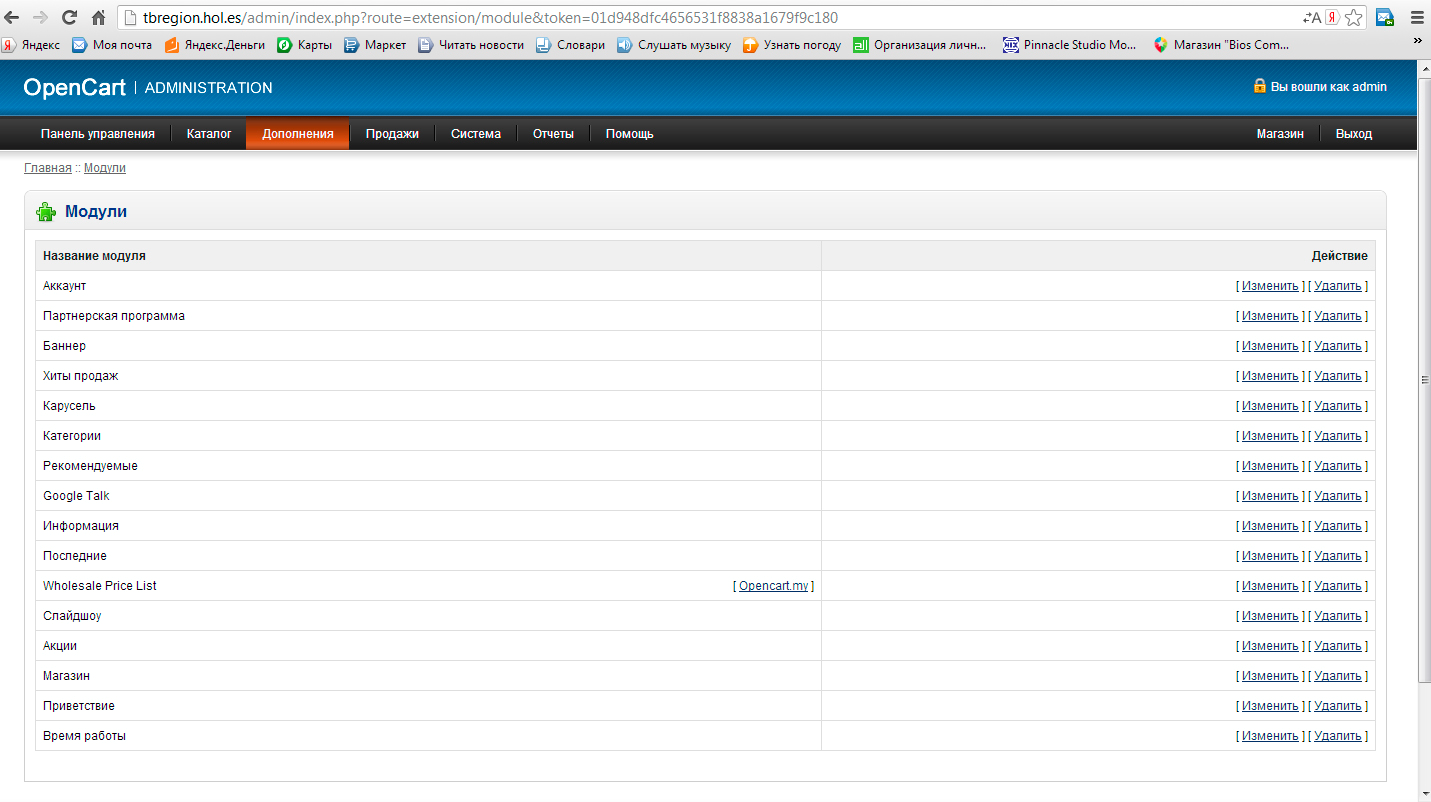Edit the Партнерская программа module
1431x802 pixels.
(x=1270, y=316)
